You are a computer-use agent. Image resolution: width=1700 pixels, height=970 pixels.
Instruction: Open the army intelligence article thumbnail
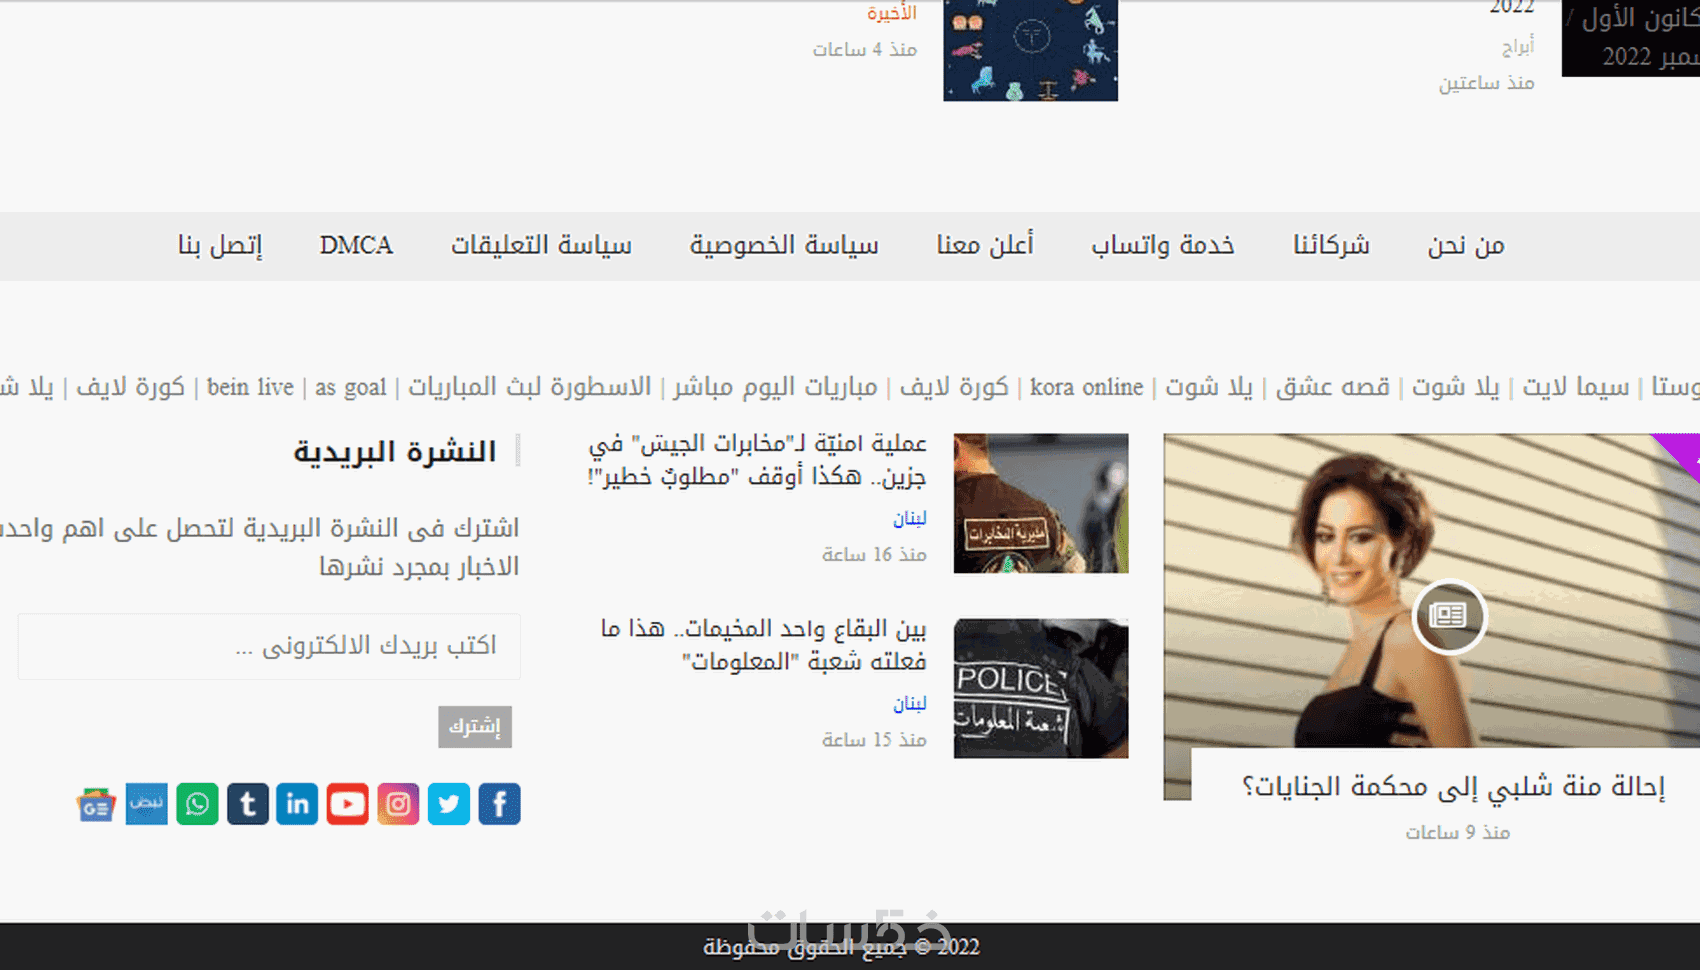(x=1041, y=503)
